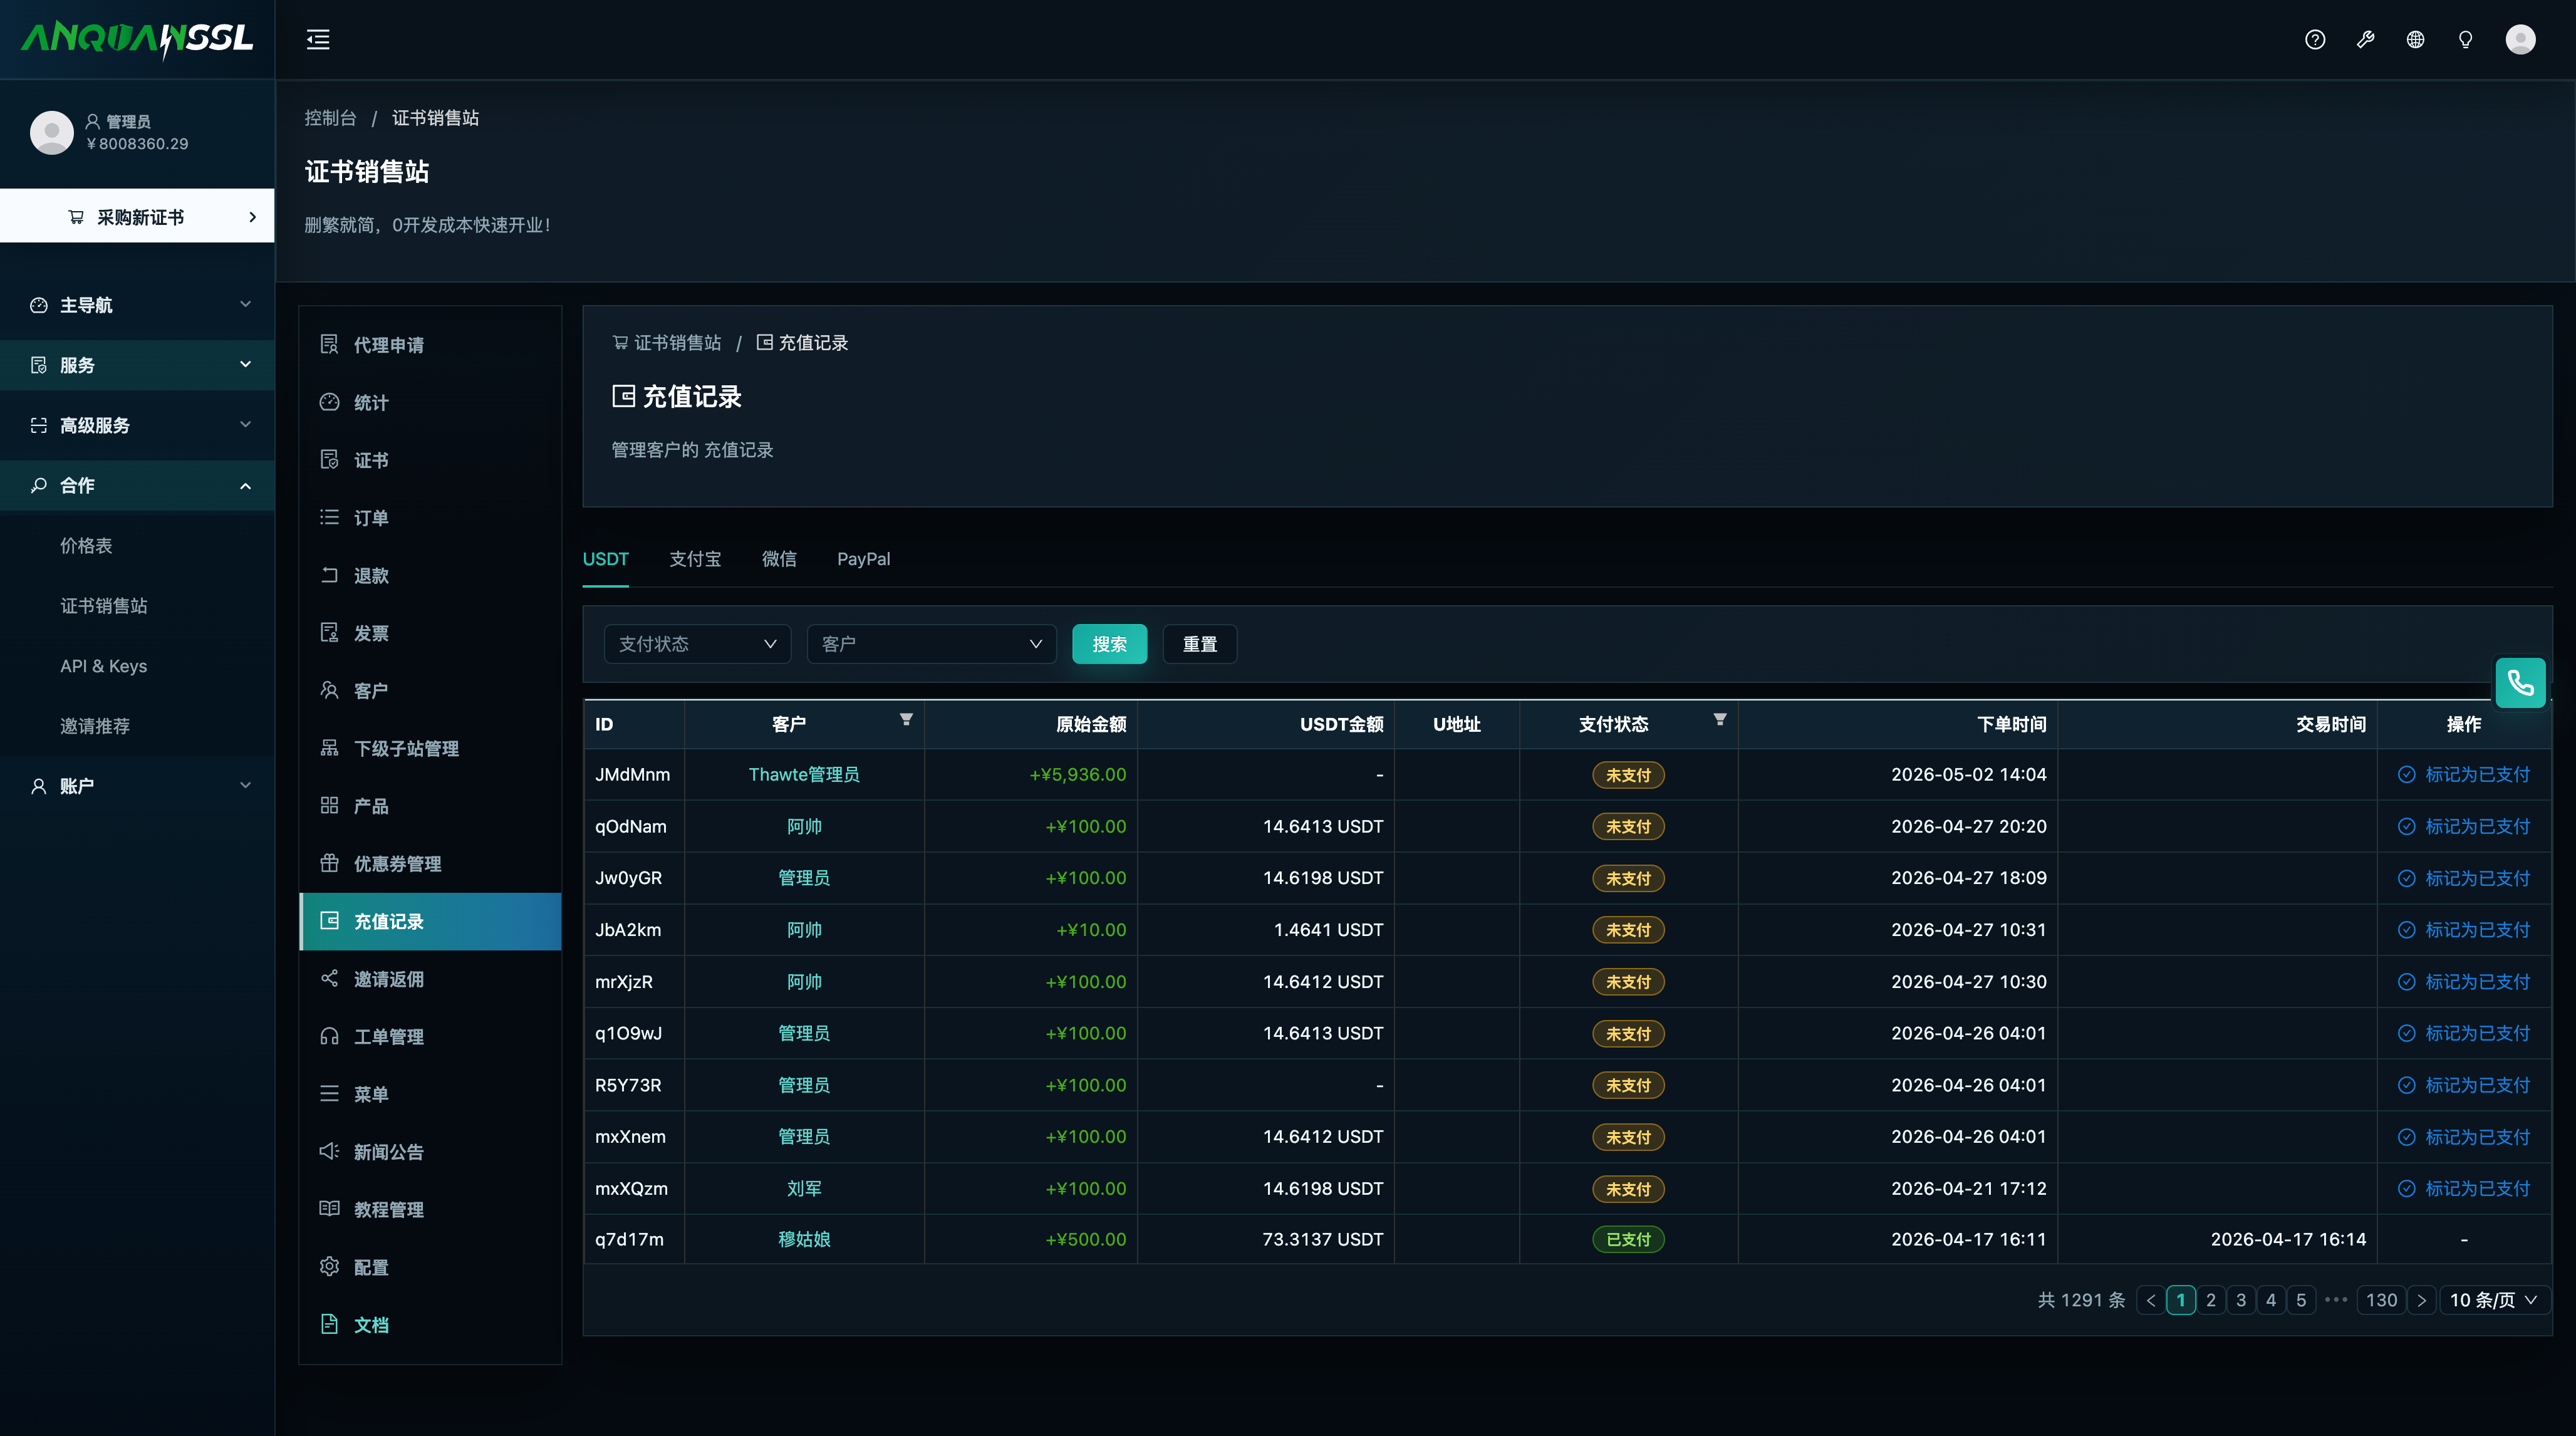The height and width of the screenshot is (1436, 2576).
Task: Collapse the 合作 menu group
Action: tap(138, 485)
